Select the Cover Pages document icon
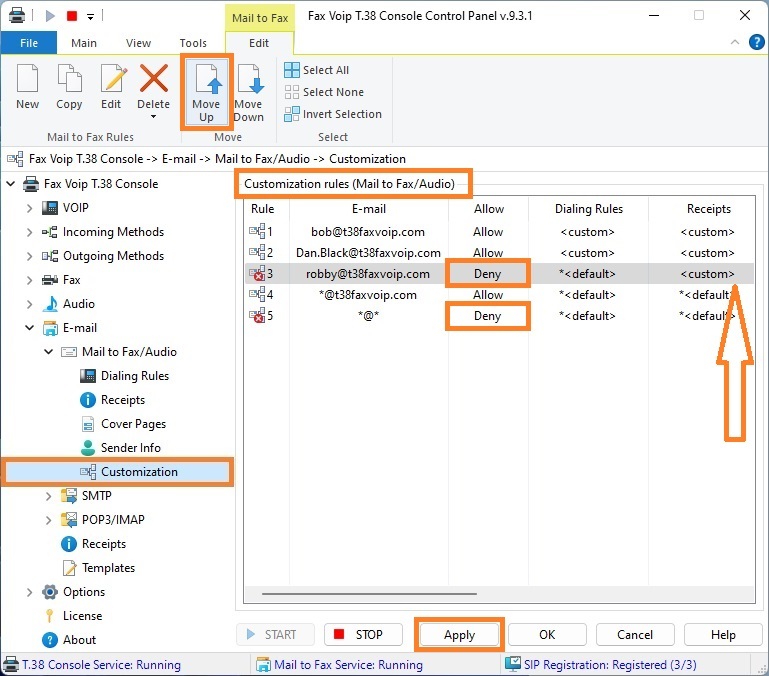Image resolution: width=769 pixels, height=676 pixels. pos(88,424)
